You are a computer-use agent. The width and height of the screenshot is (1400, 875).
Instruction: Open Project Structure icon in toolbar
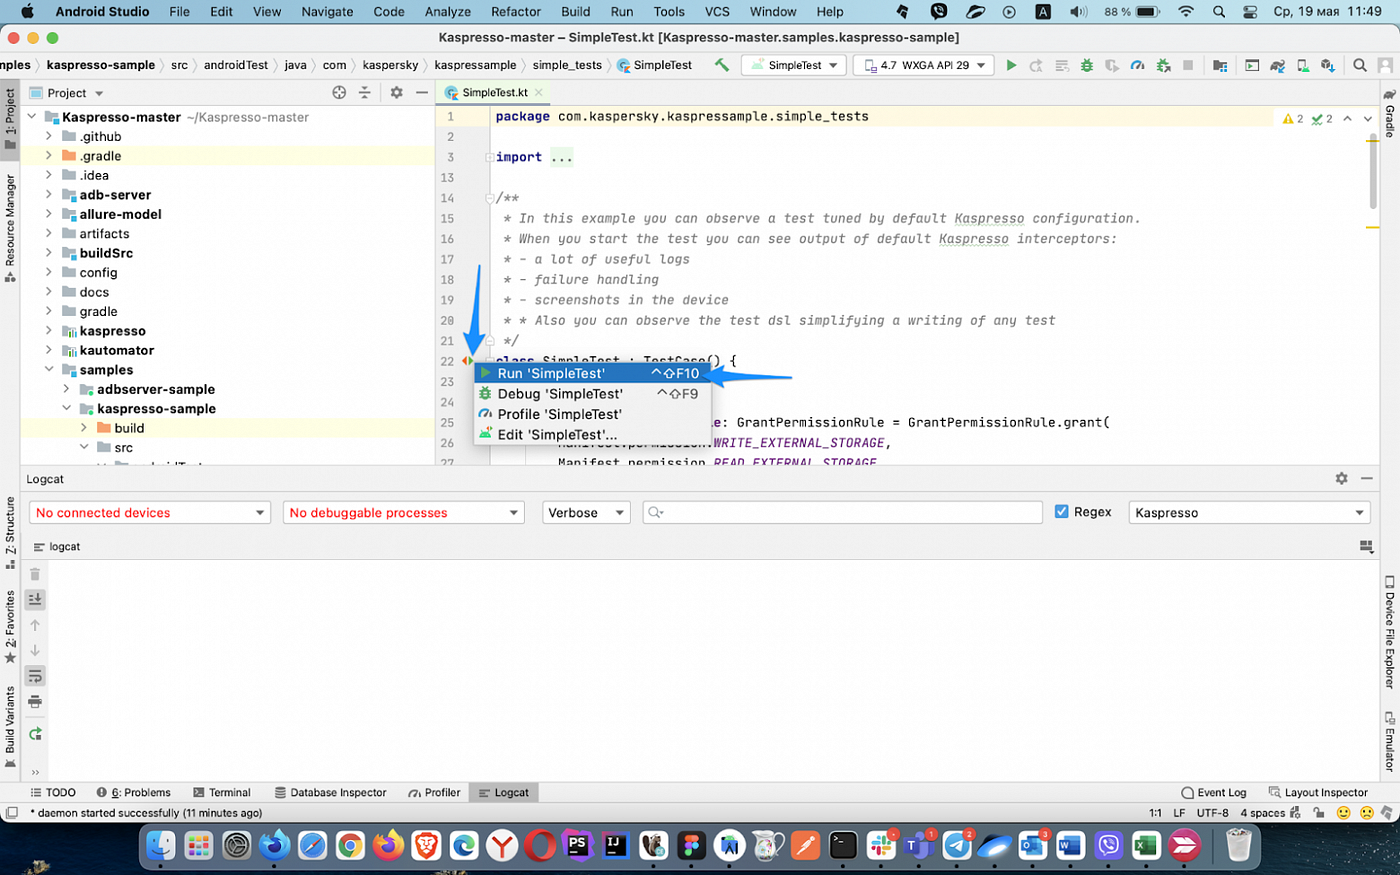tap(1220, 65)
